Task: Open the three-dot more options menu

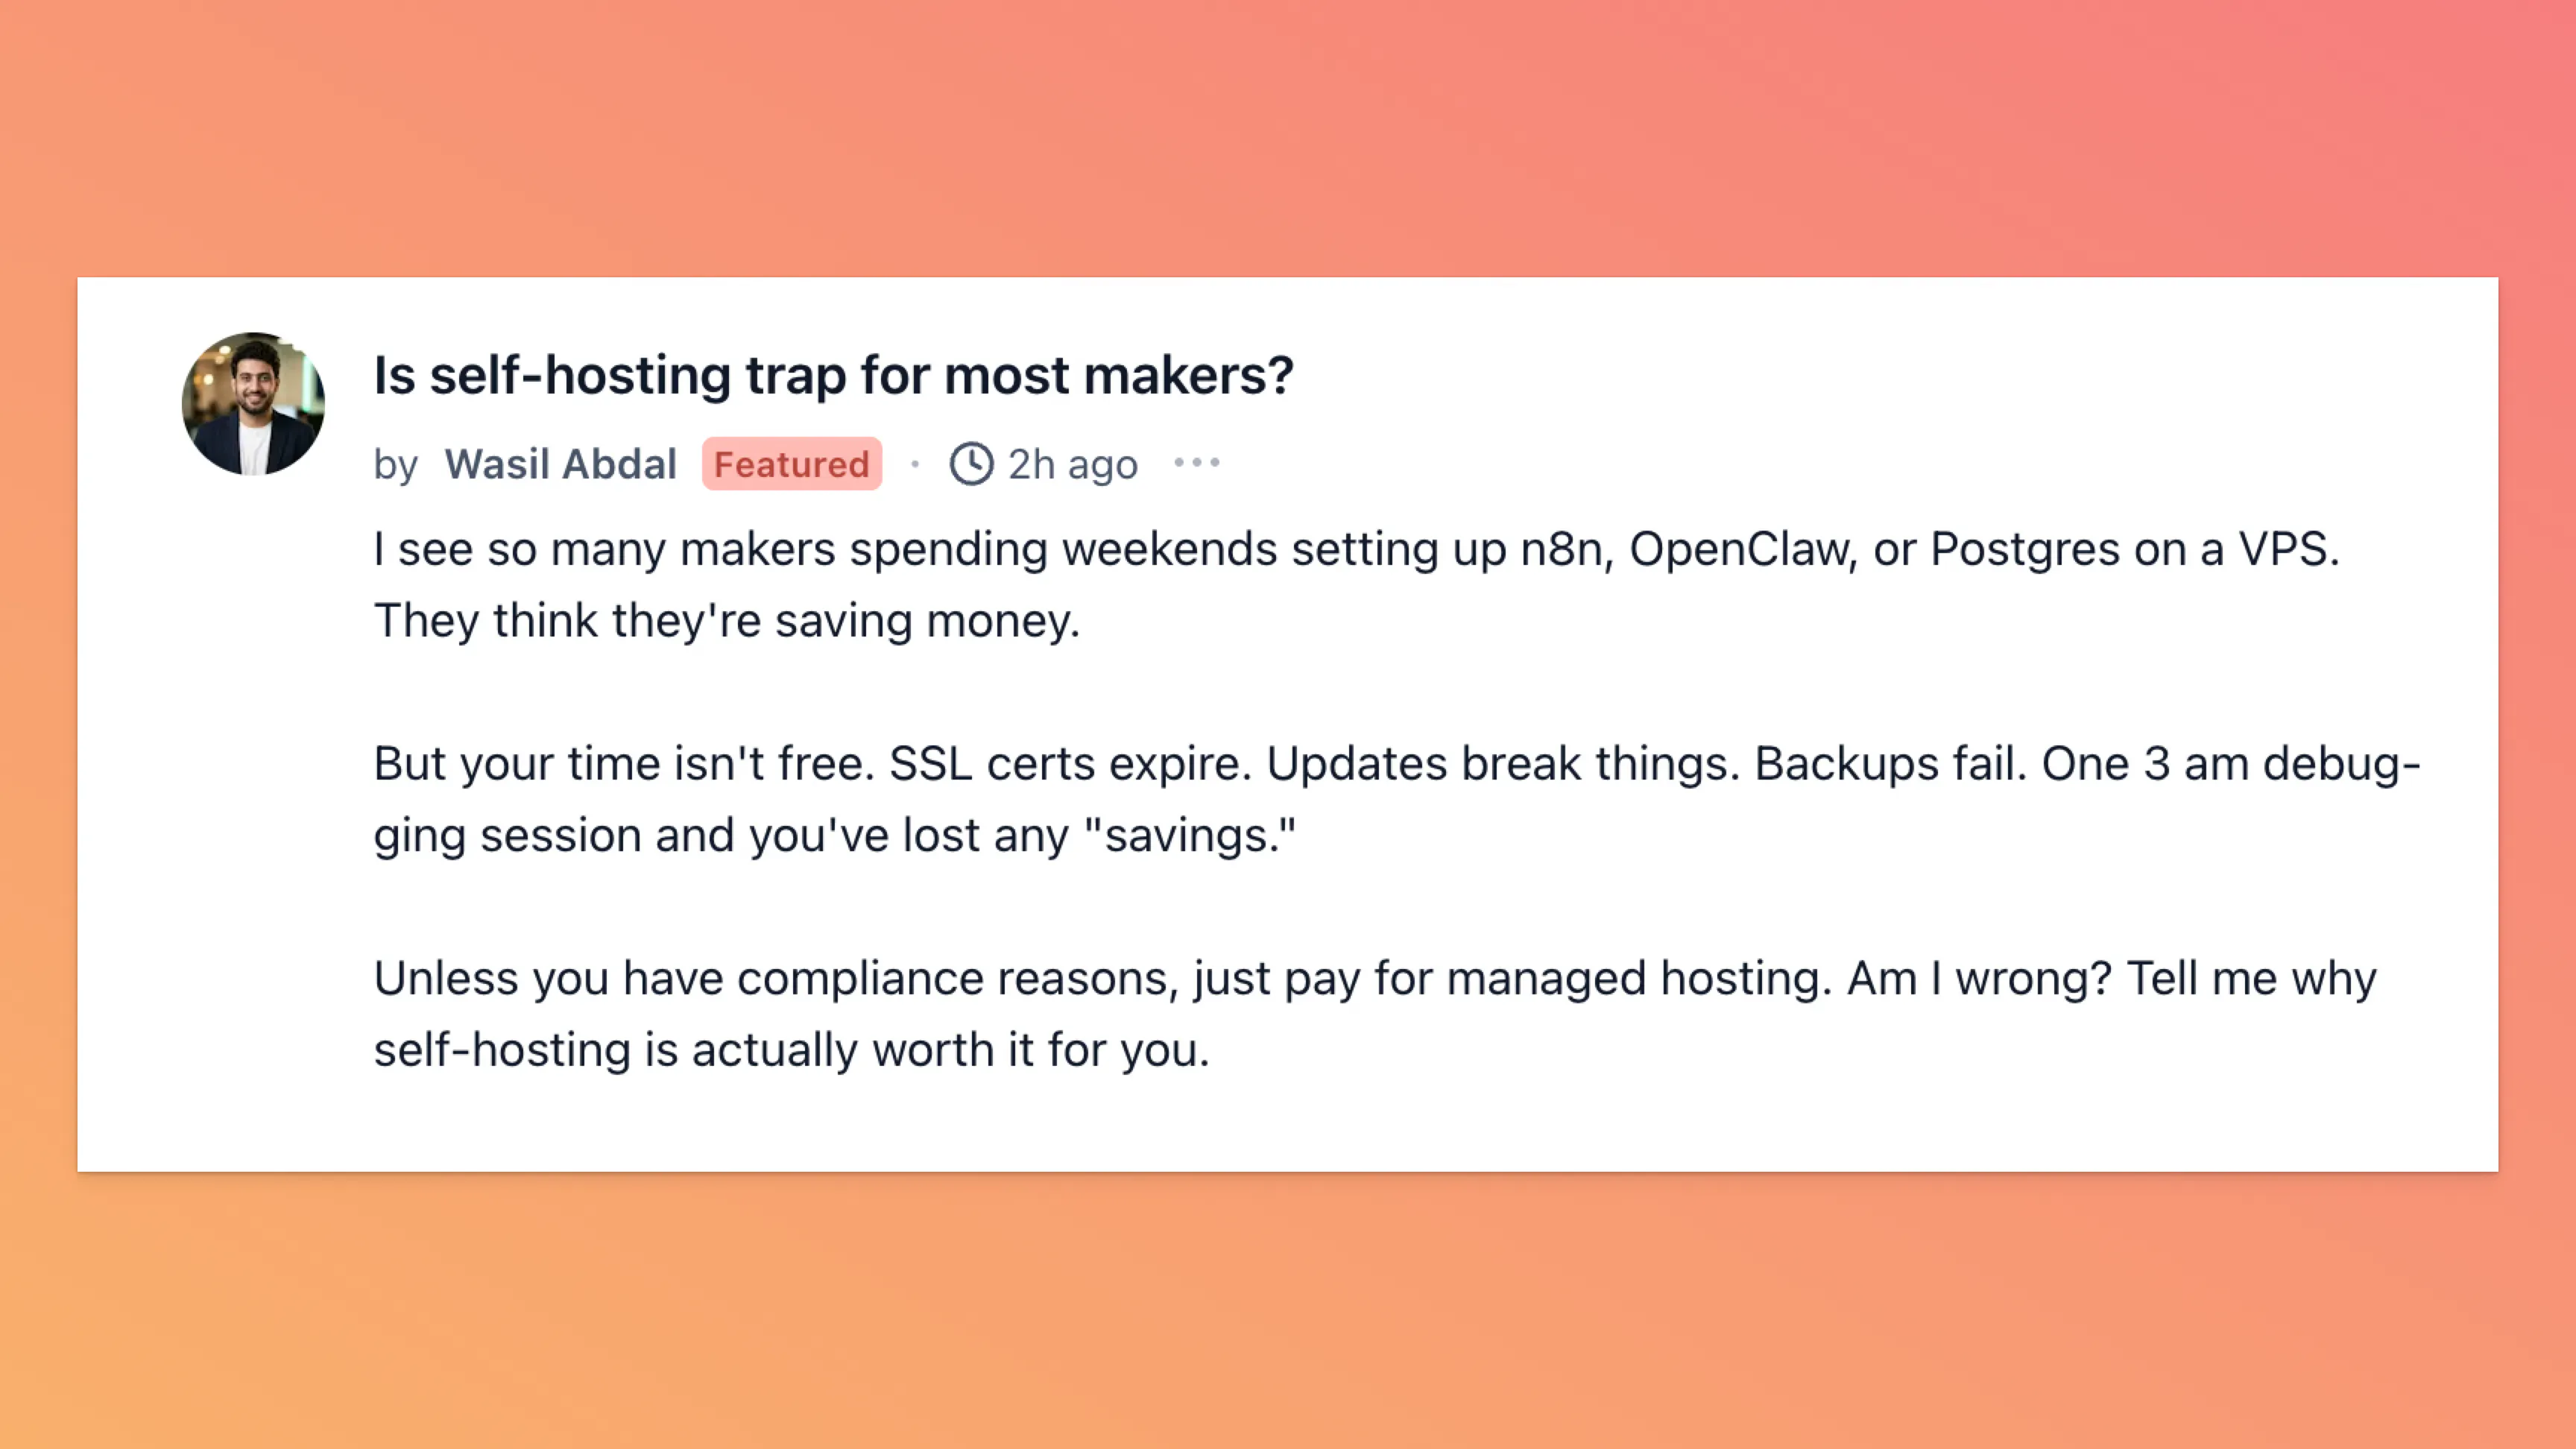Action: point(1197,462)
